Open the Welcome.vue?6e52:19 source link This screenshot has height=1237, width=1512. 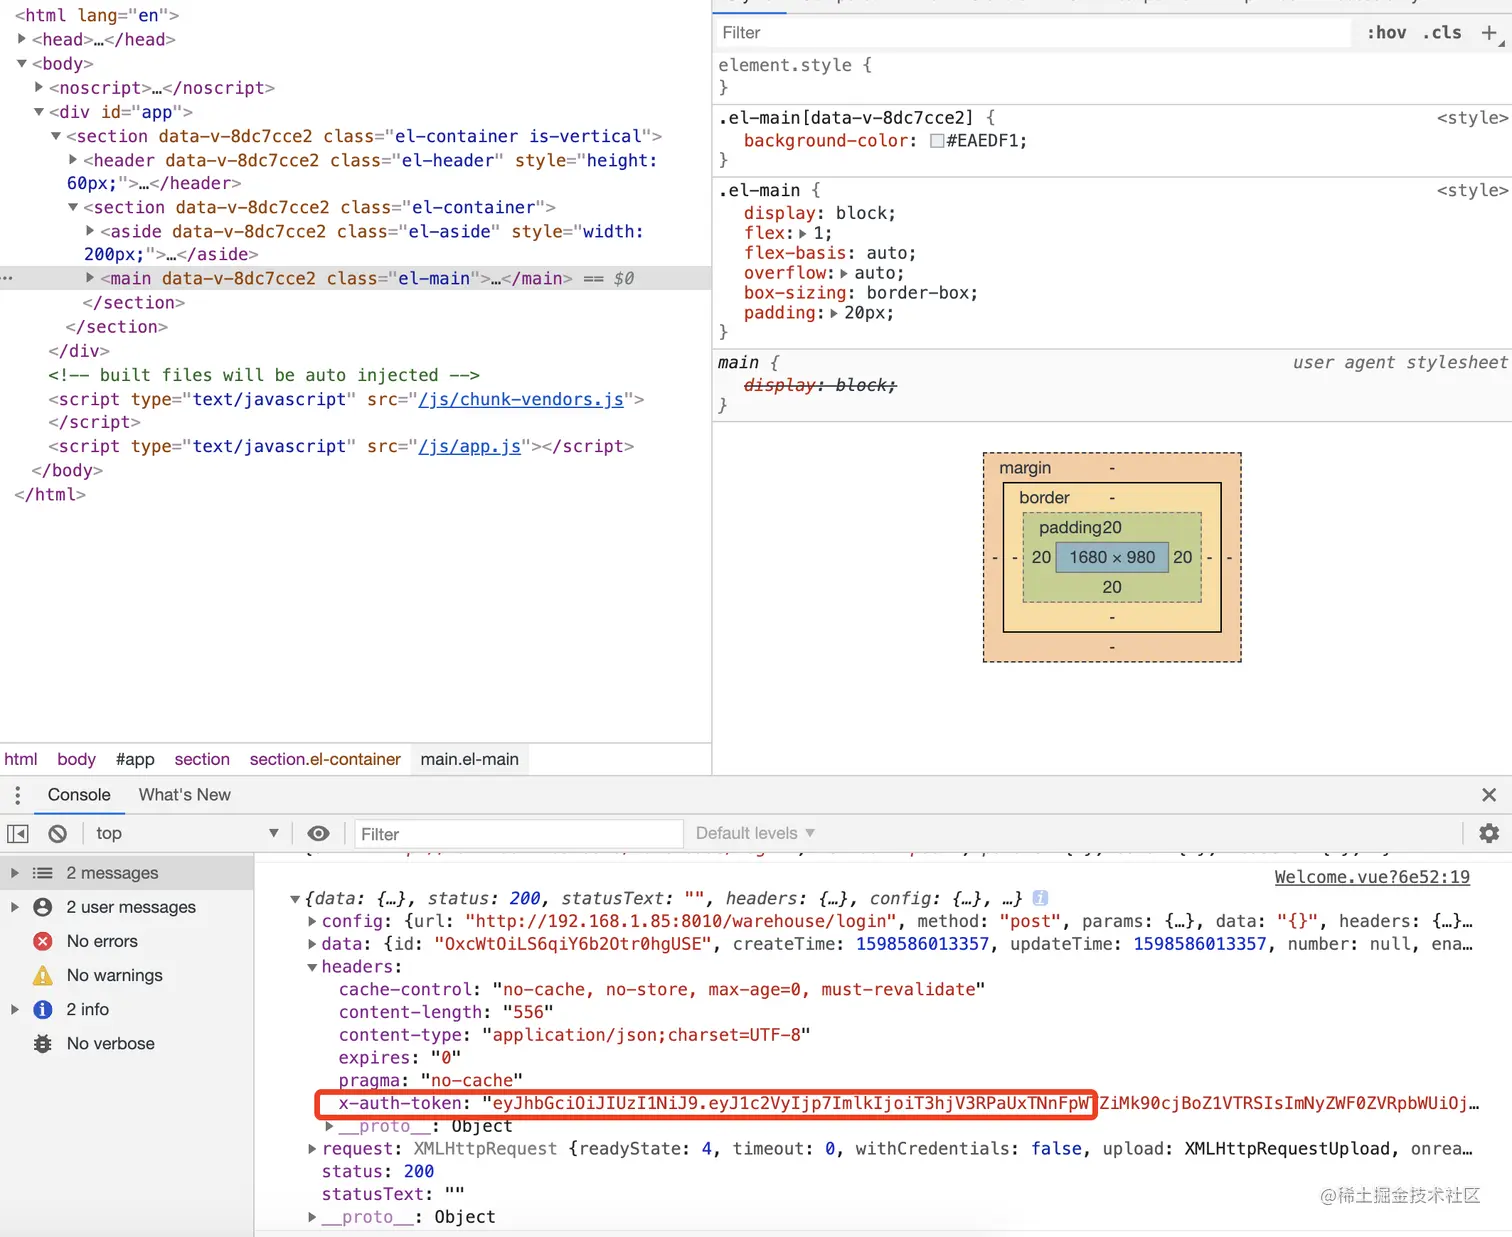point(1372,877)
